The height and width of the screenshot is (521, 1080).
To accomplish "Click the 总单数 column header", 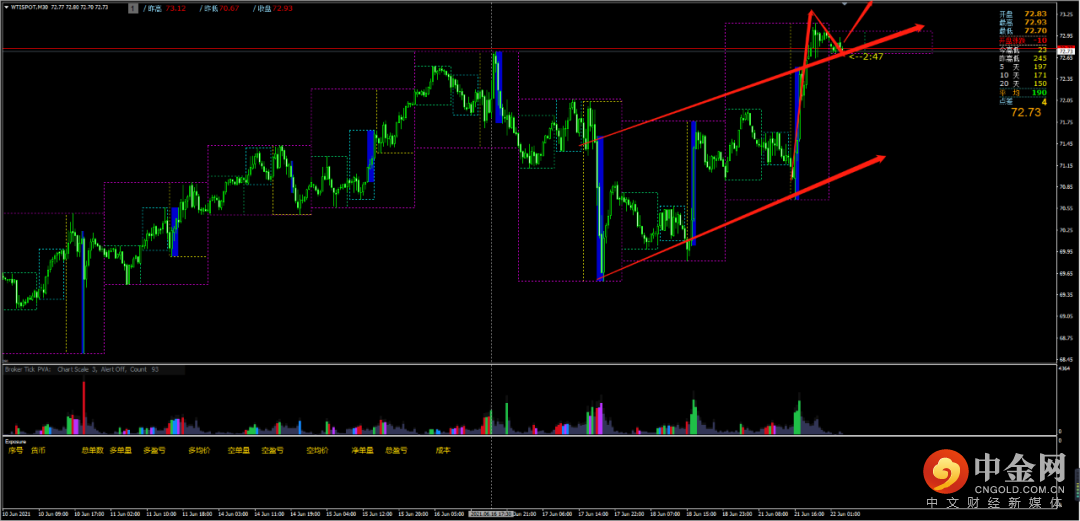I will 92,450.
